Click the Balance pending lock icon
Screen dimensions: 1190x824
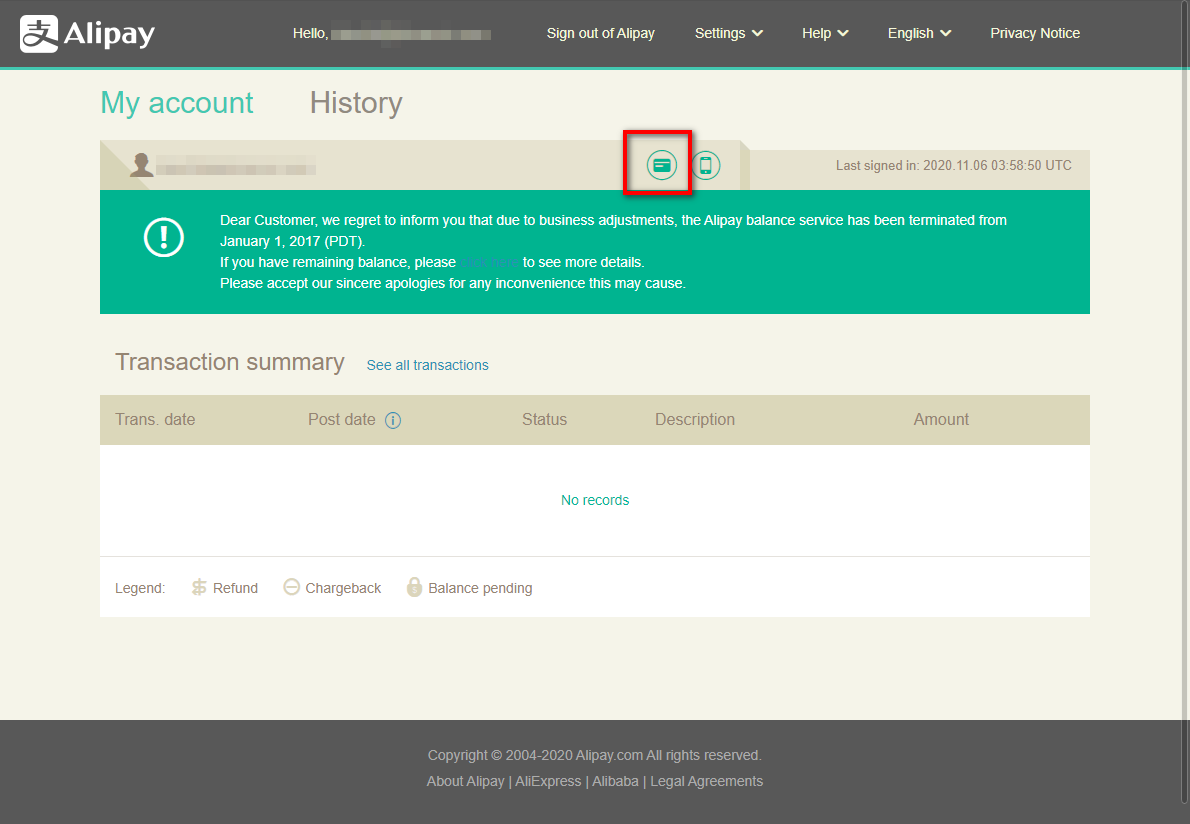[x=414, y=587]
